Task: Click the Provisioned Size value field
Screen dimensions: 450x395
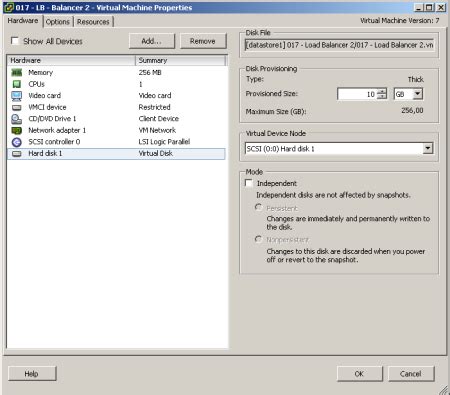Action: click(357, 94)
